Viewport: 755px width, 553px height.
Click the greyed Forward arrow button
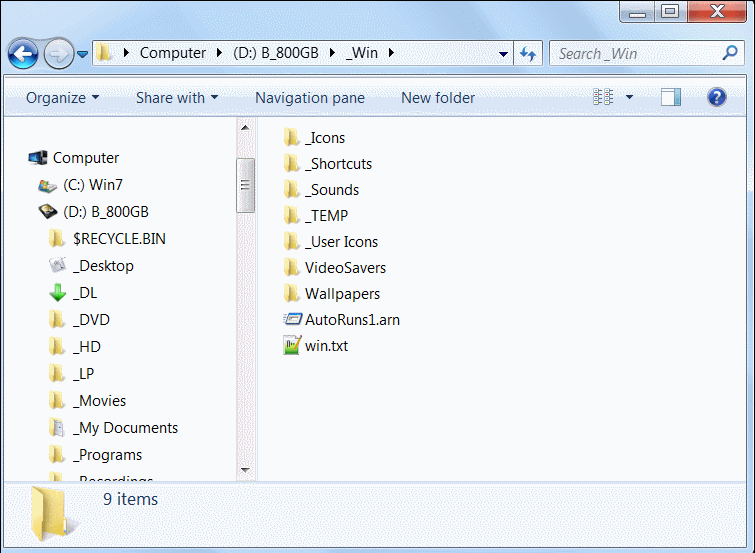coord(59,53)
